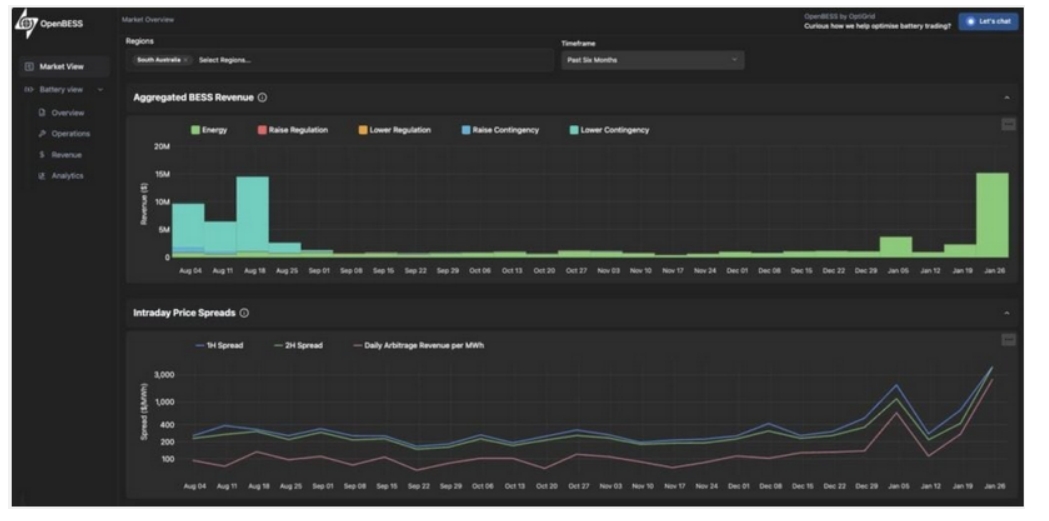The width and height of the screenshot is (1049, 521).
Task: Click the OpenBESS logo icon
Action: click(x=27, y=23)
